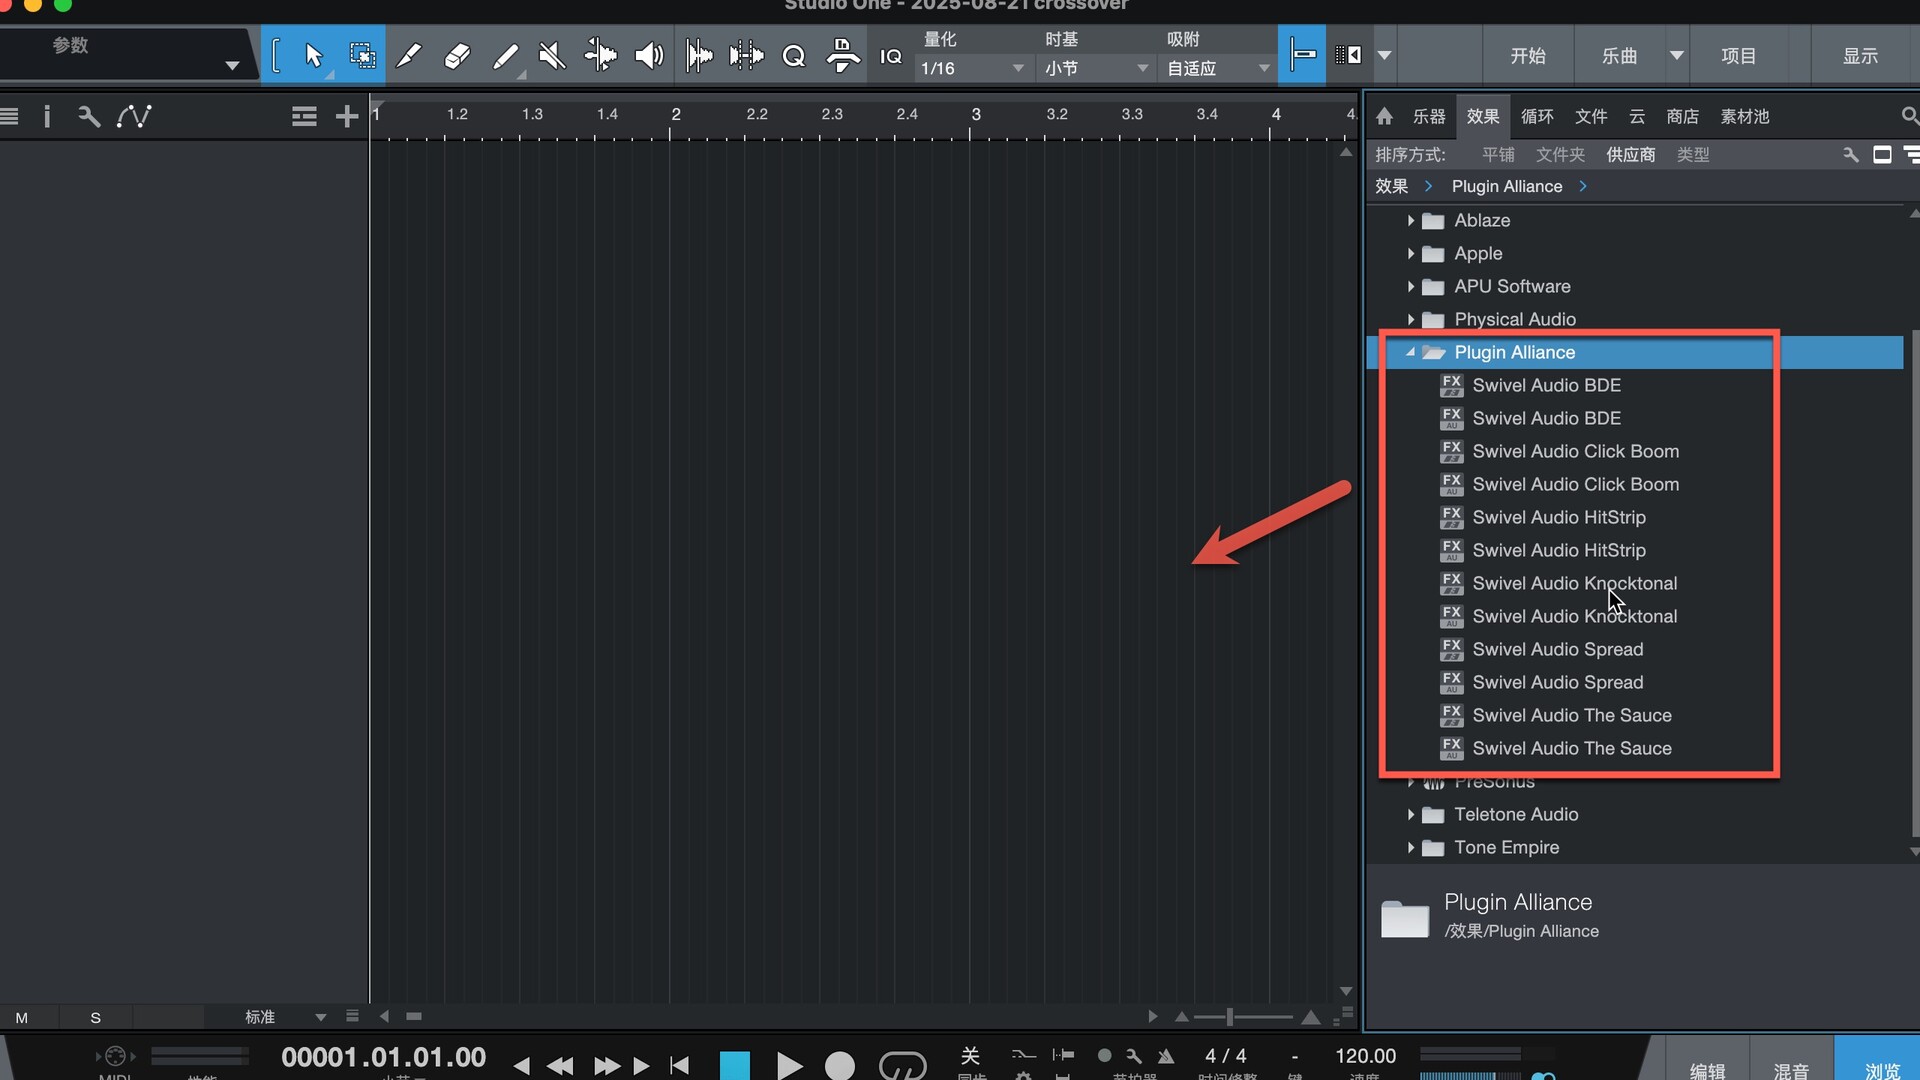This screenshot has height=1080, width=1920.
Task: Click the Q quantize button
Action: [x=794, y=56]
